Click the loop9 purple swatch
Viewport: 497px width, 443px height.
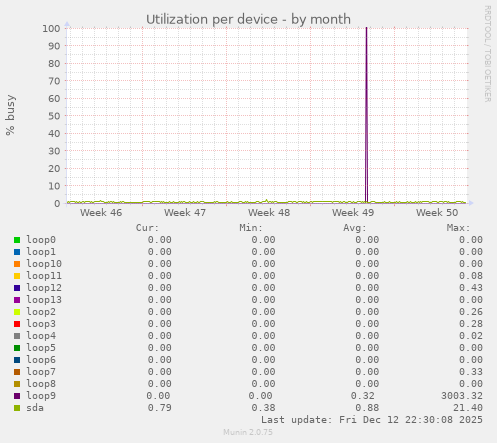[17, 396]
